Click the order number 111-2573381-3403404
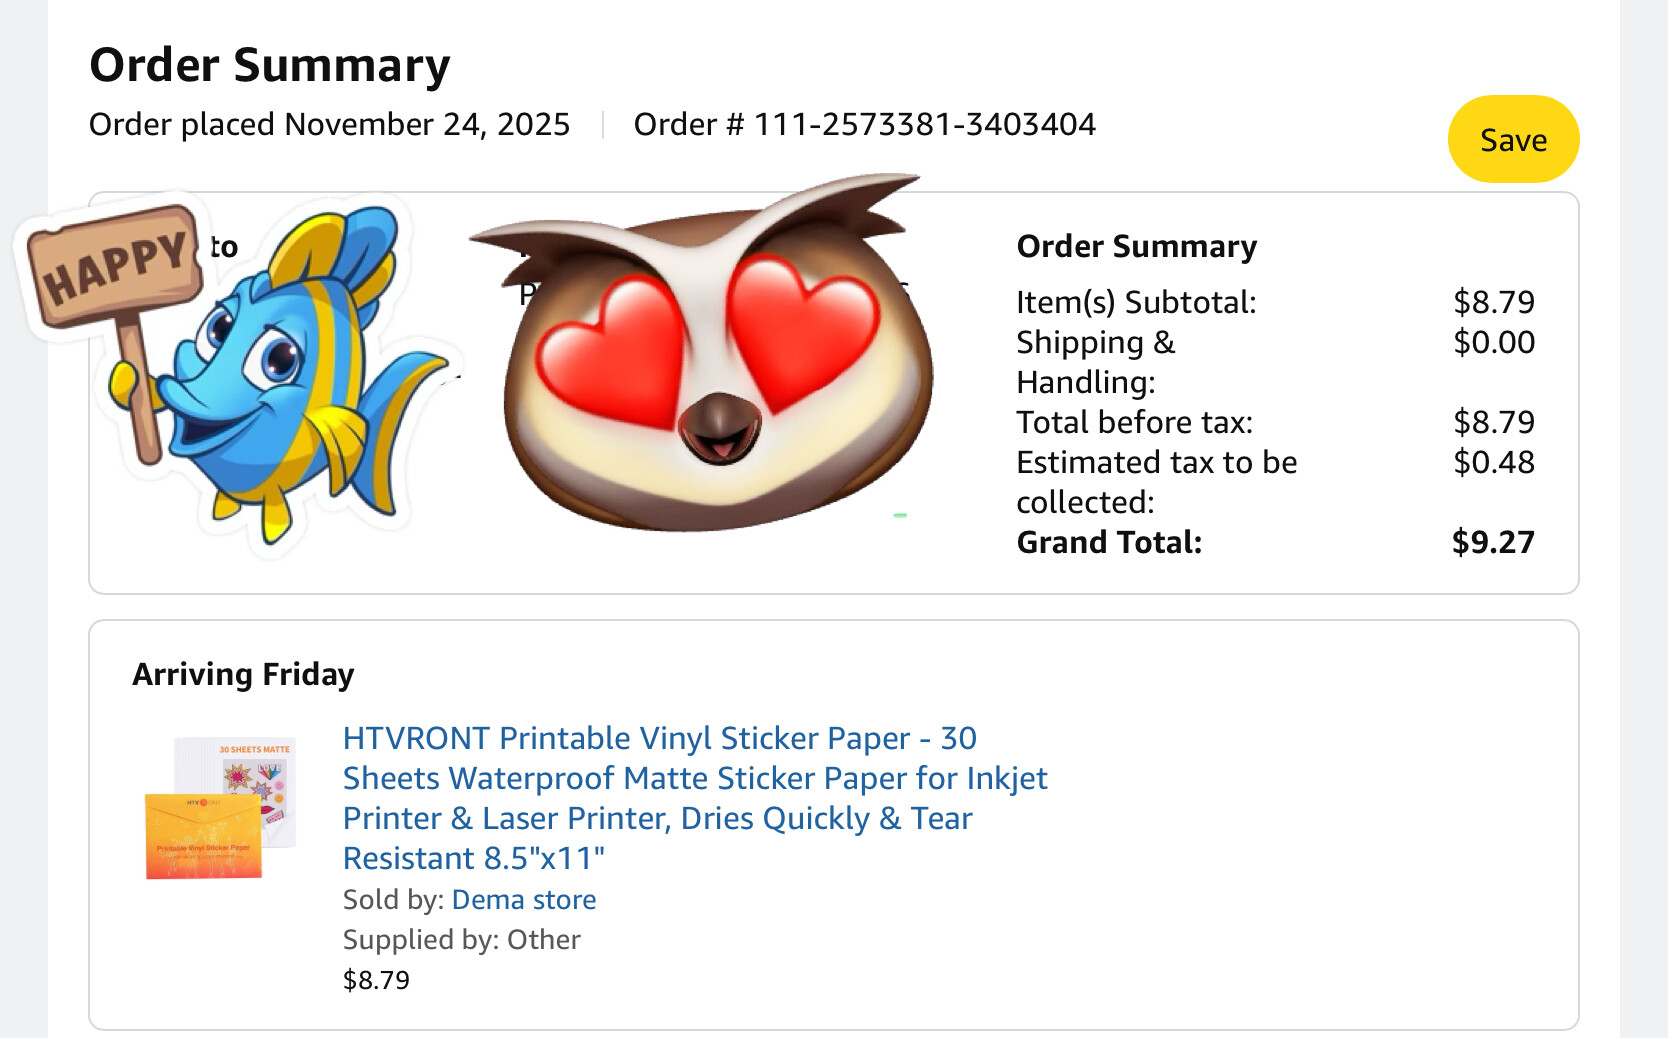 (x=924, y=124)
